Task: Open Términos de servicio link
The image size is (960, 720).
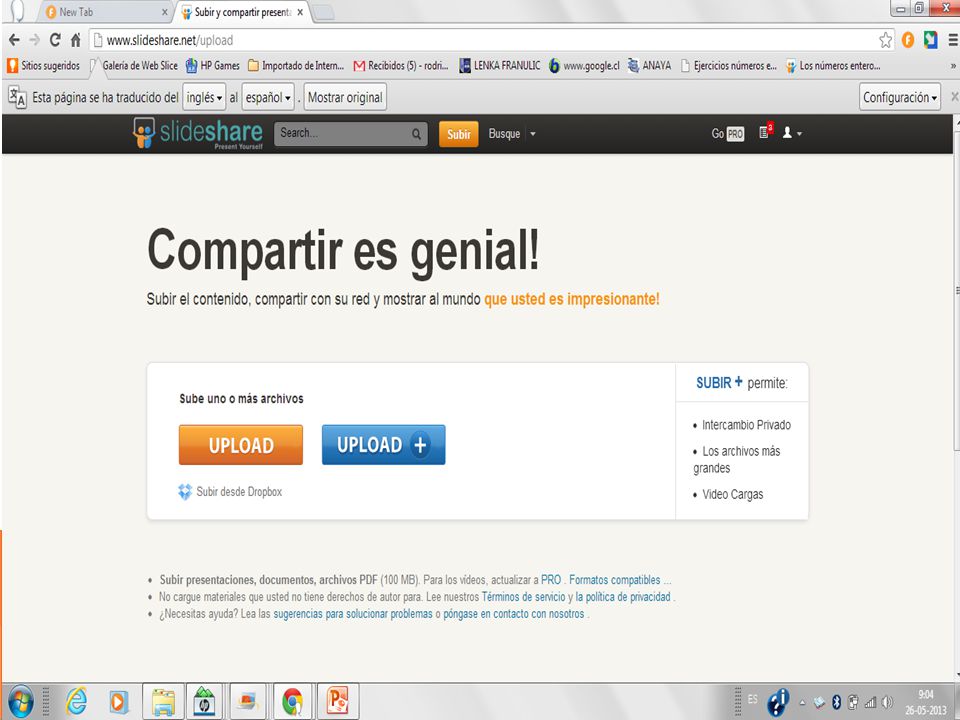Action: pos(523,596)
